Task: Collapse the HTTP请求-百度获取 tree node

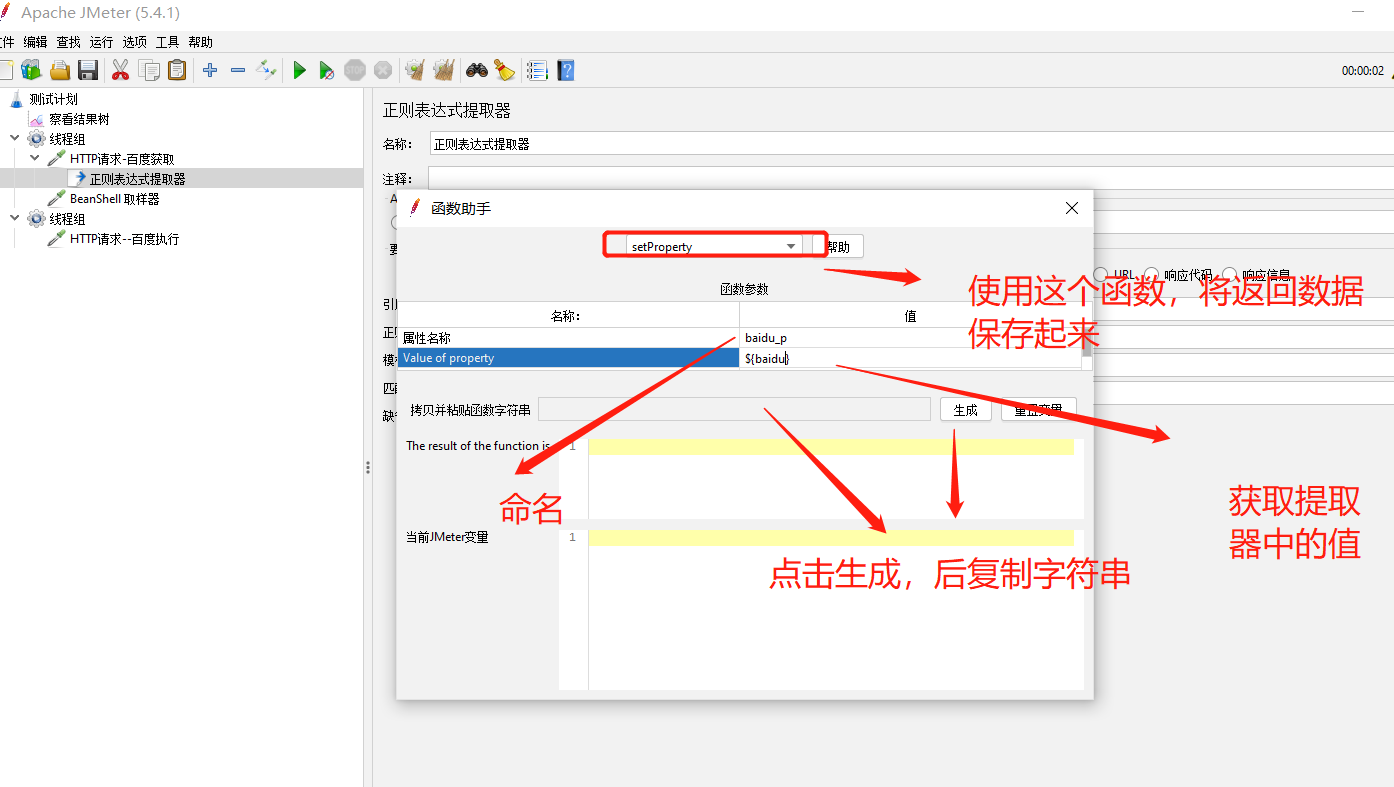Action: [x=35, y=159]
